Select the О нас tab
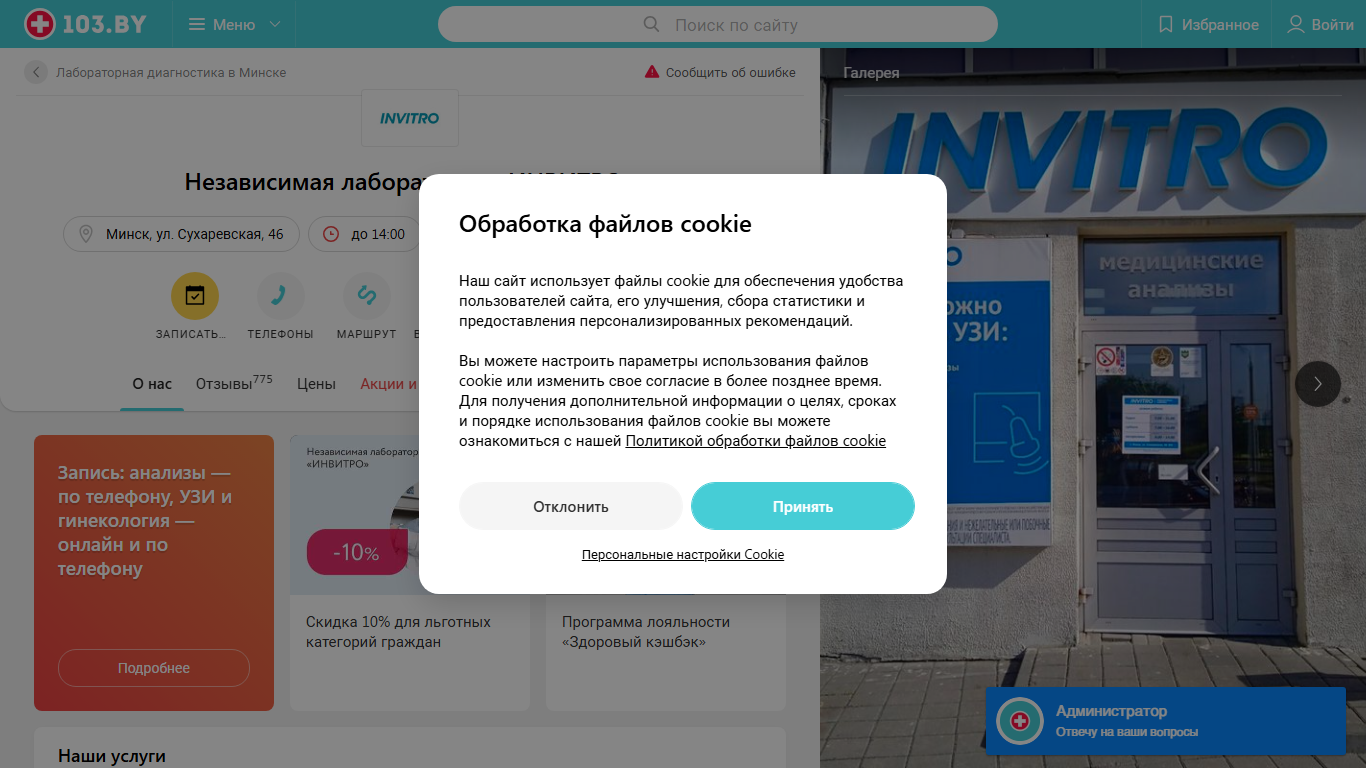 152,383
